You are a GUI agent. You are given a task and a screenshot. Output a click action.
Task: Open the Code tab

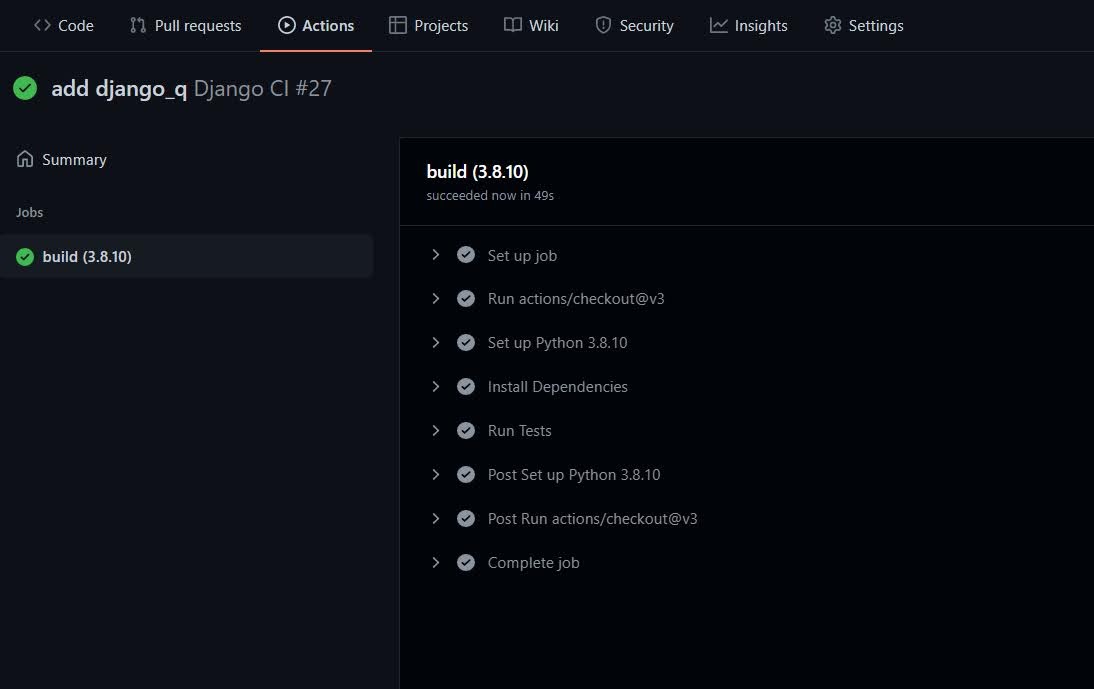[63, 26]
